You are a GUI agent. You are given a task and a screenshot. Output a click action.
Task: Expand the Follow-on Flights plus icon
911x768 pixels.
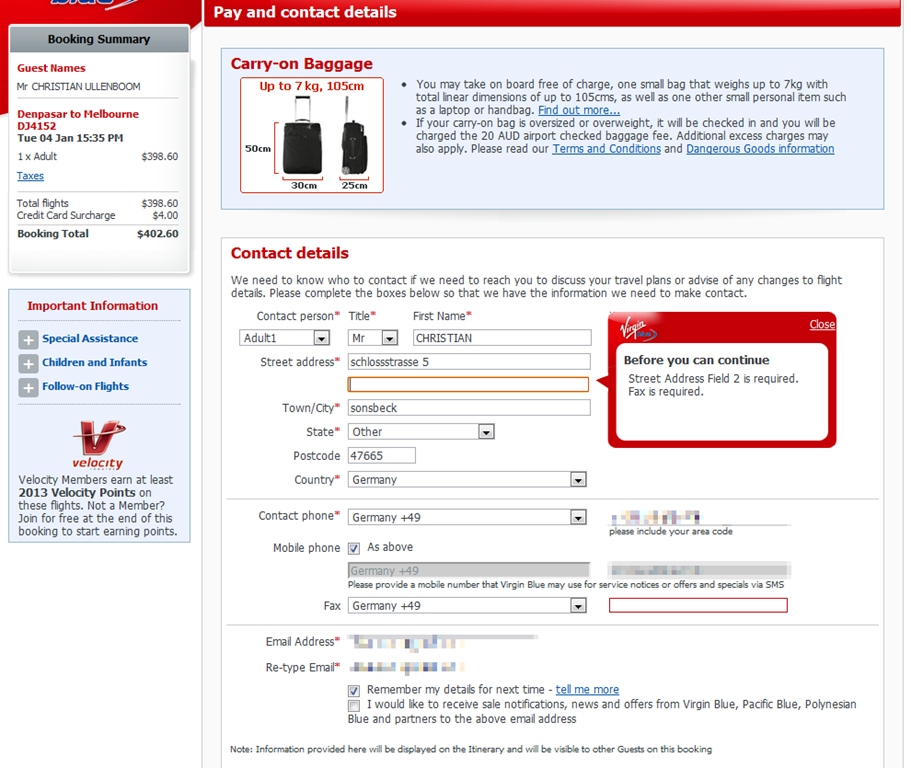pos(28,387)
